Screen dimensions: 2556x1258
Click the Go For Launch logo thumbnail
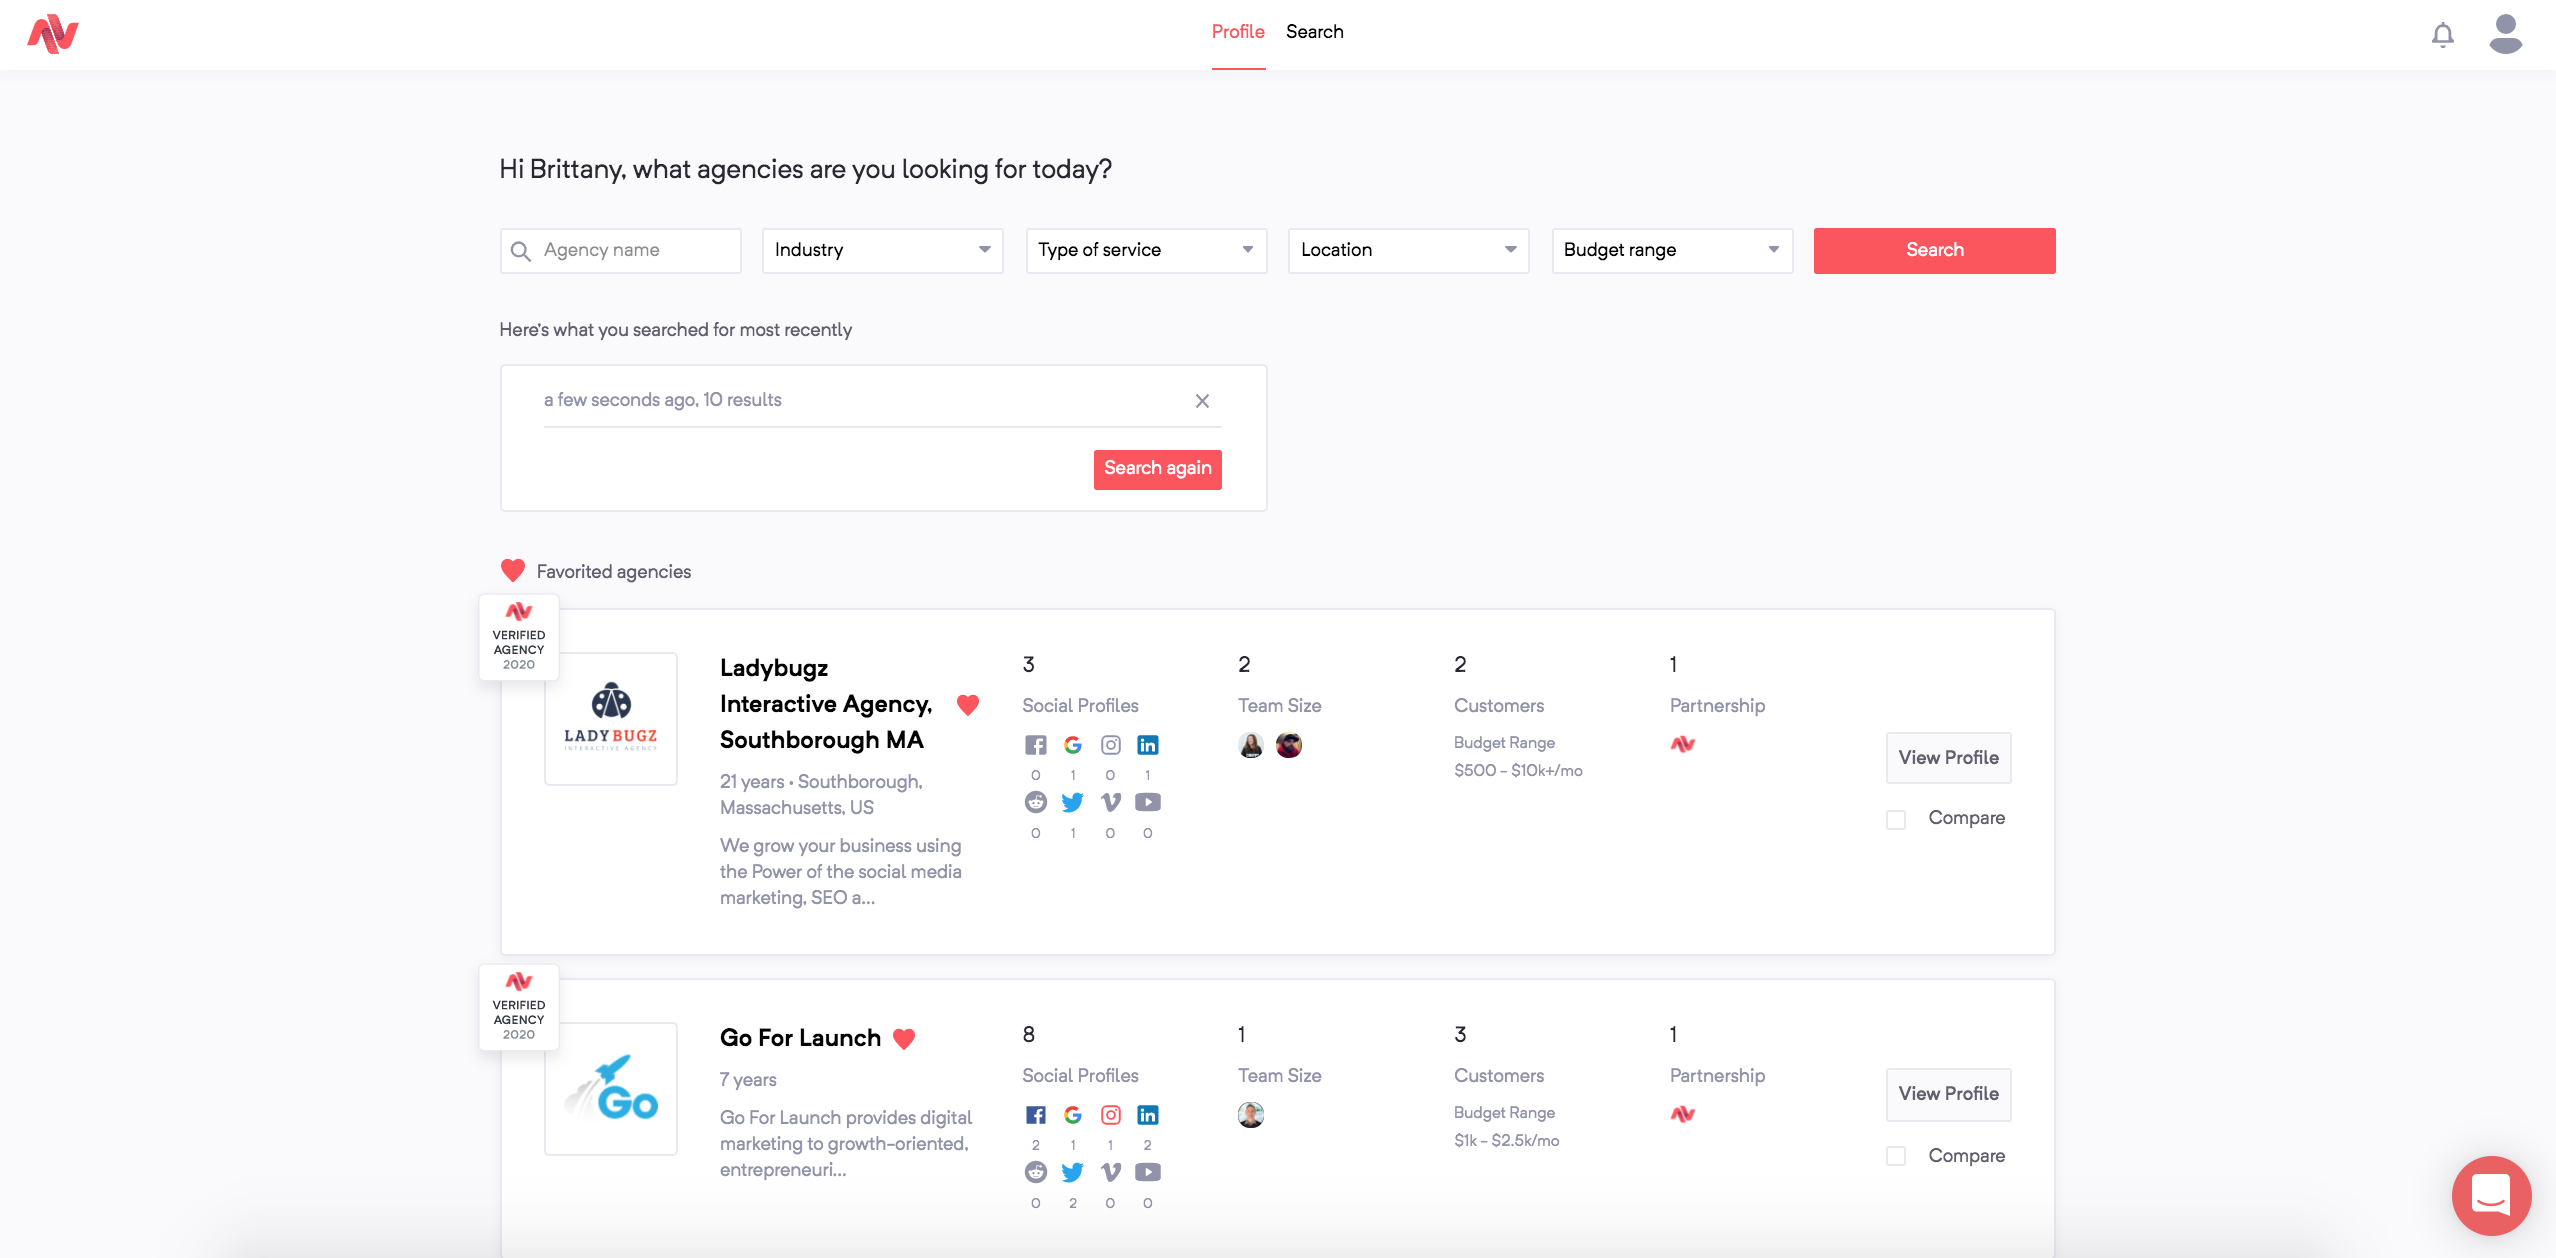tap(610, 1089)
